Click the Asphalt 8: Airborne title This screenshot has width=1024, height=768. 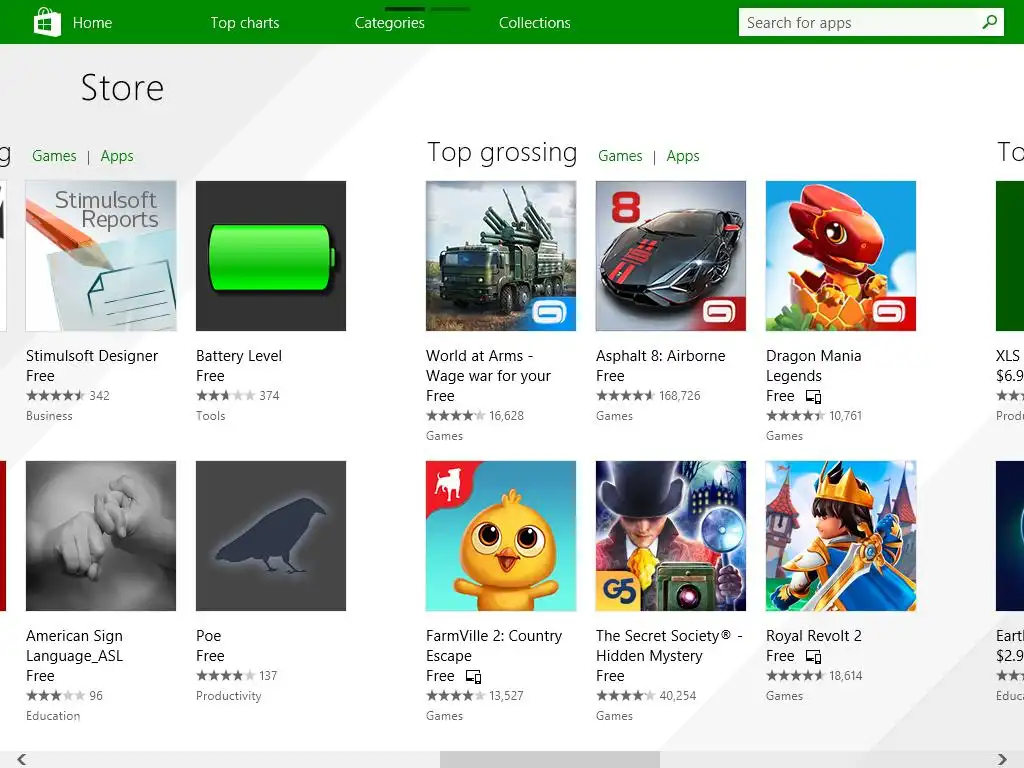(660, 356)
